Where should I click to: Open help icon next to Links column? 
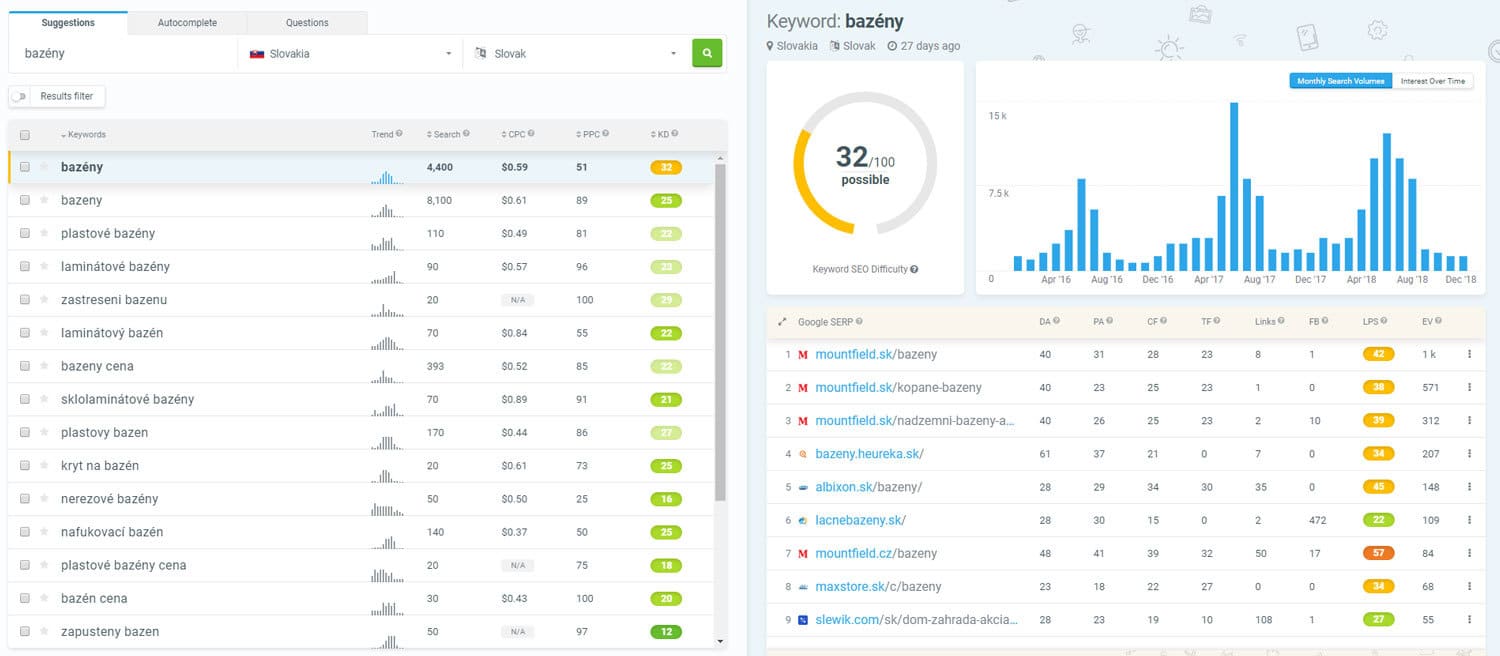click(1282, 322)
